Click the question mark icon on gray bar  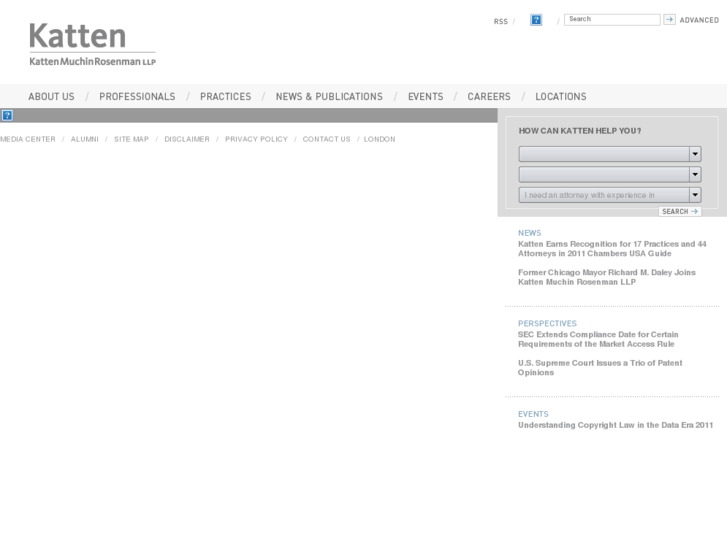coord(7,115)
